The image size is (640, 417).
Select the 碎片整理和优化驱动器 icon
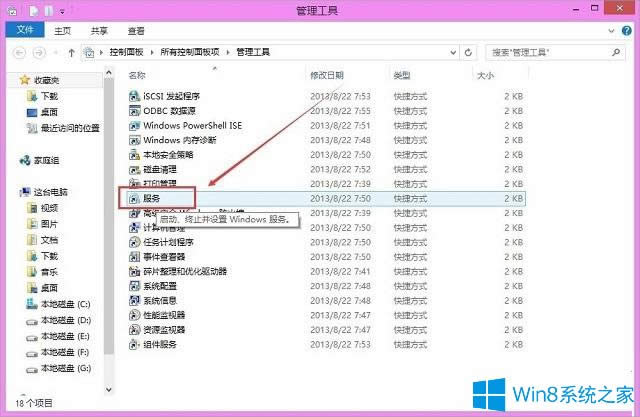(x=134, y=271)
